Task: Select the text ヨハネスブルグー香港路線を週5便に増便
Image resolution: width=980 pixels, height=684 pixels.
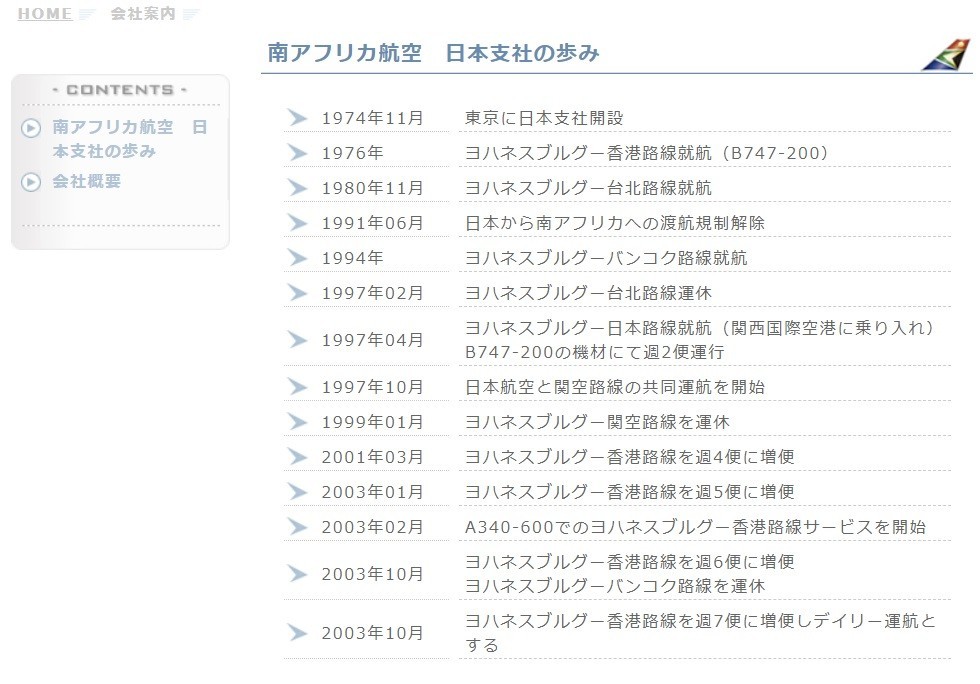Action: pos(629,493)
